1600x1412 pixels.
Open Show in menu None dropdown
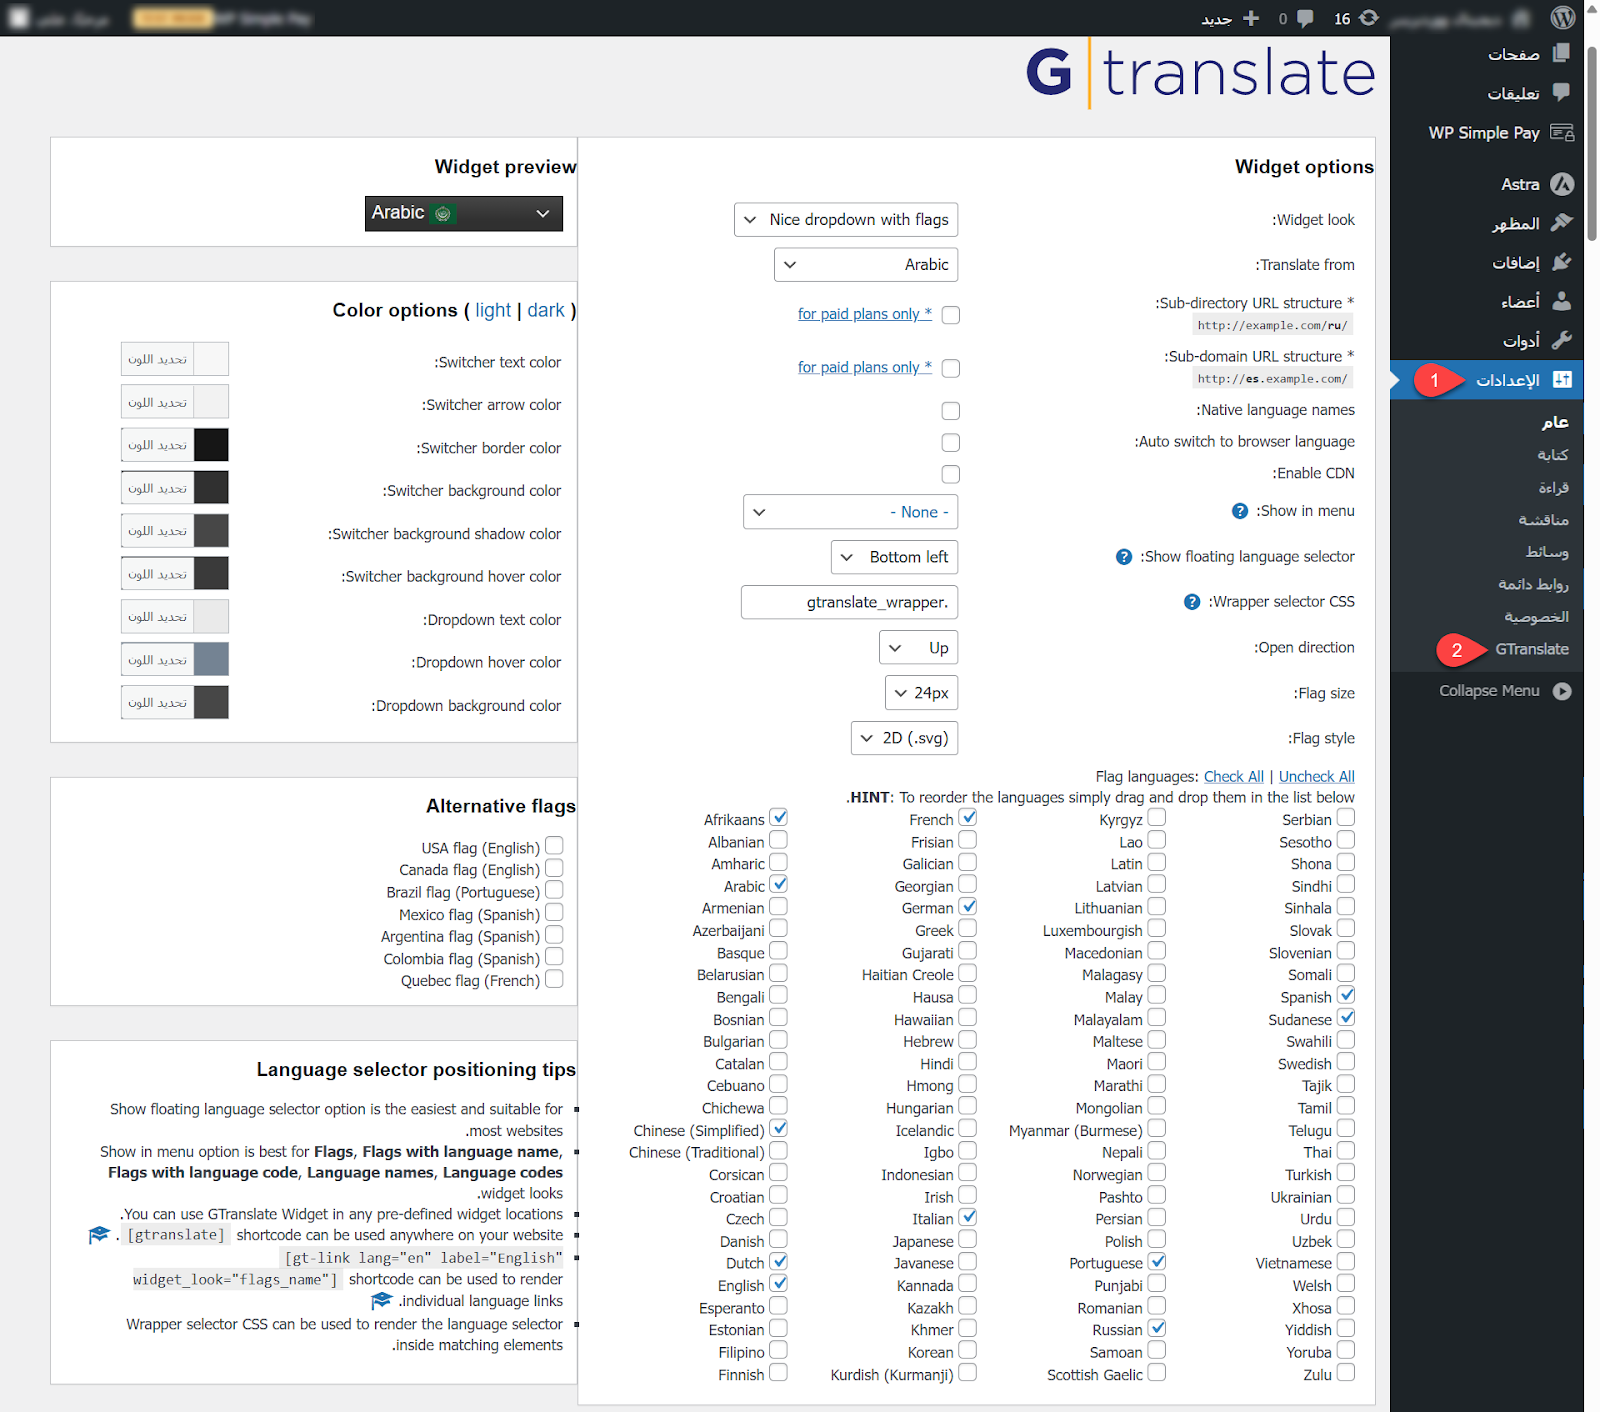point(851,512)
